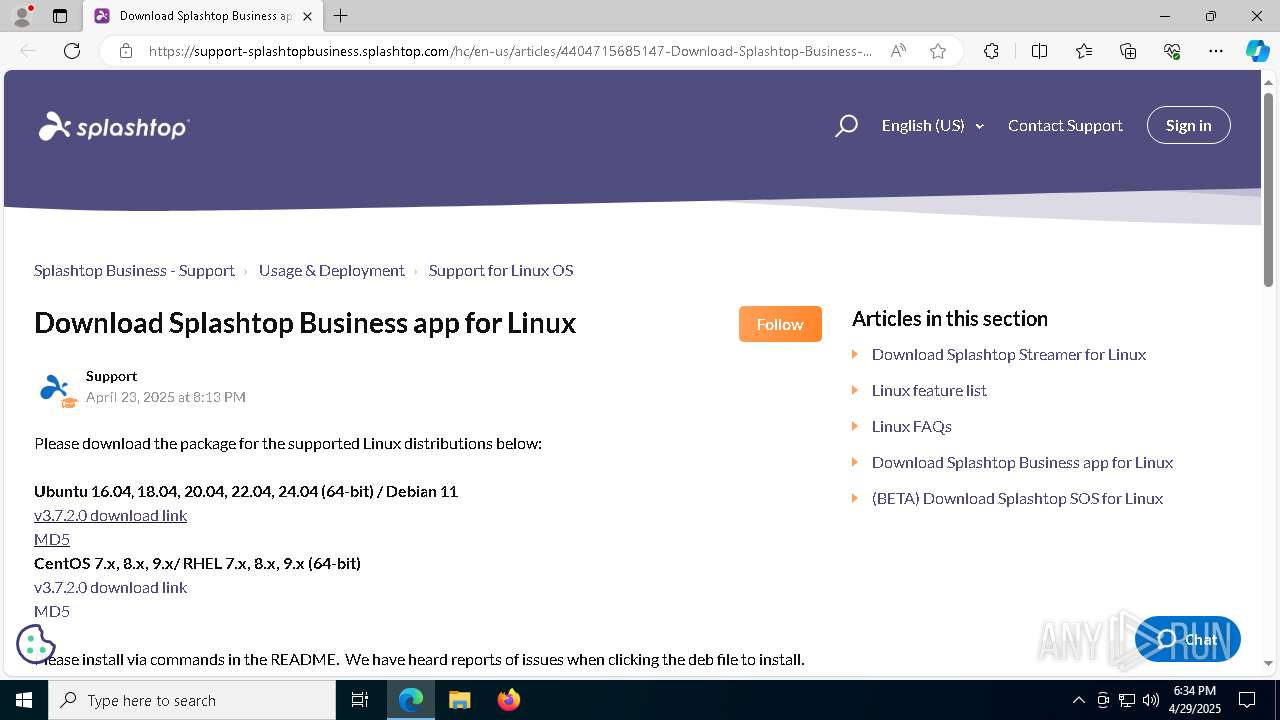Launch Firefox from taskbar
This screenshot has width=1280, height=720.
coord(508,700)
